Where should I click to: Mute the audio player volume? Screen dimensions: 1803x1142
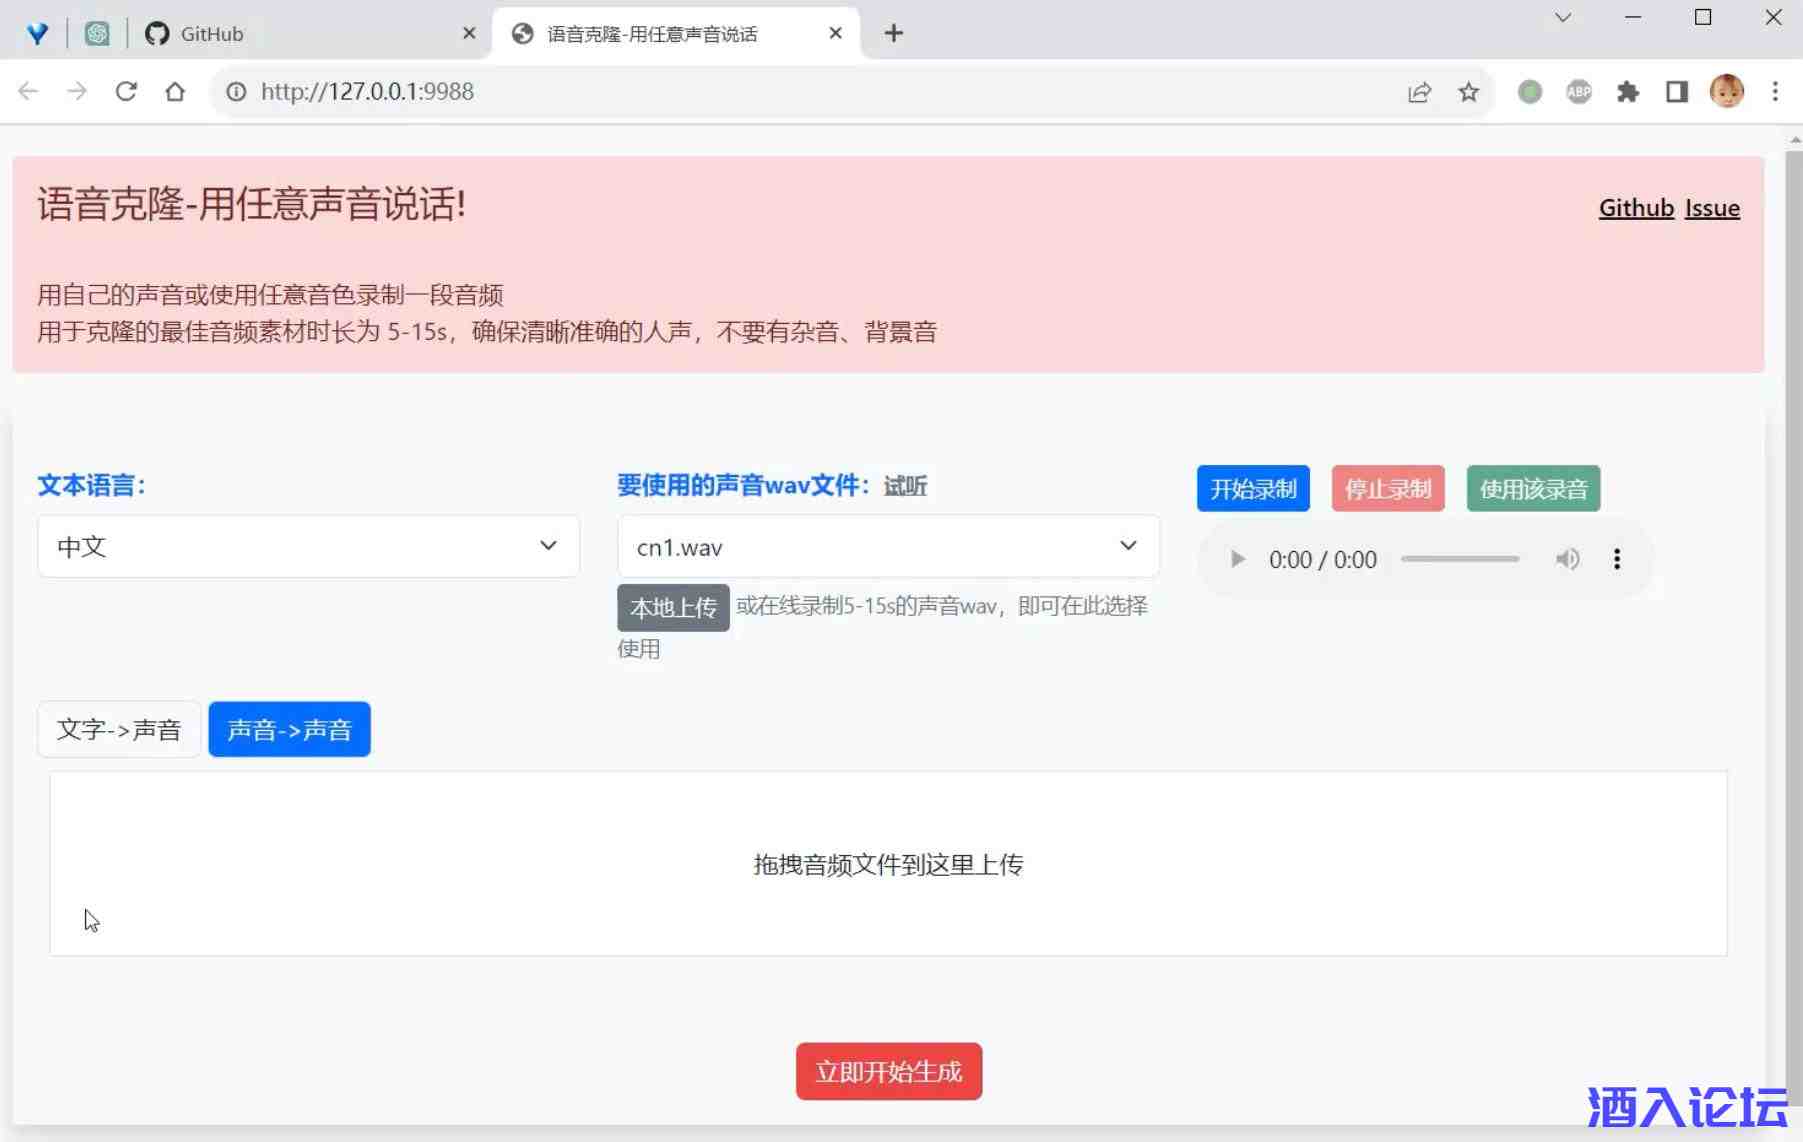(x=1567, y=559)
